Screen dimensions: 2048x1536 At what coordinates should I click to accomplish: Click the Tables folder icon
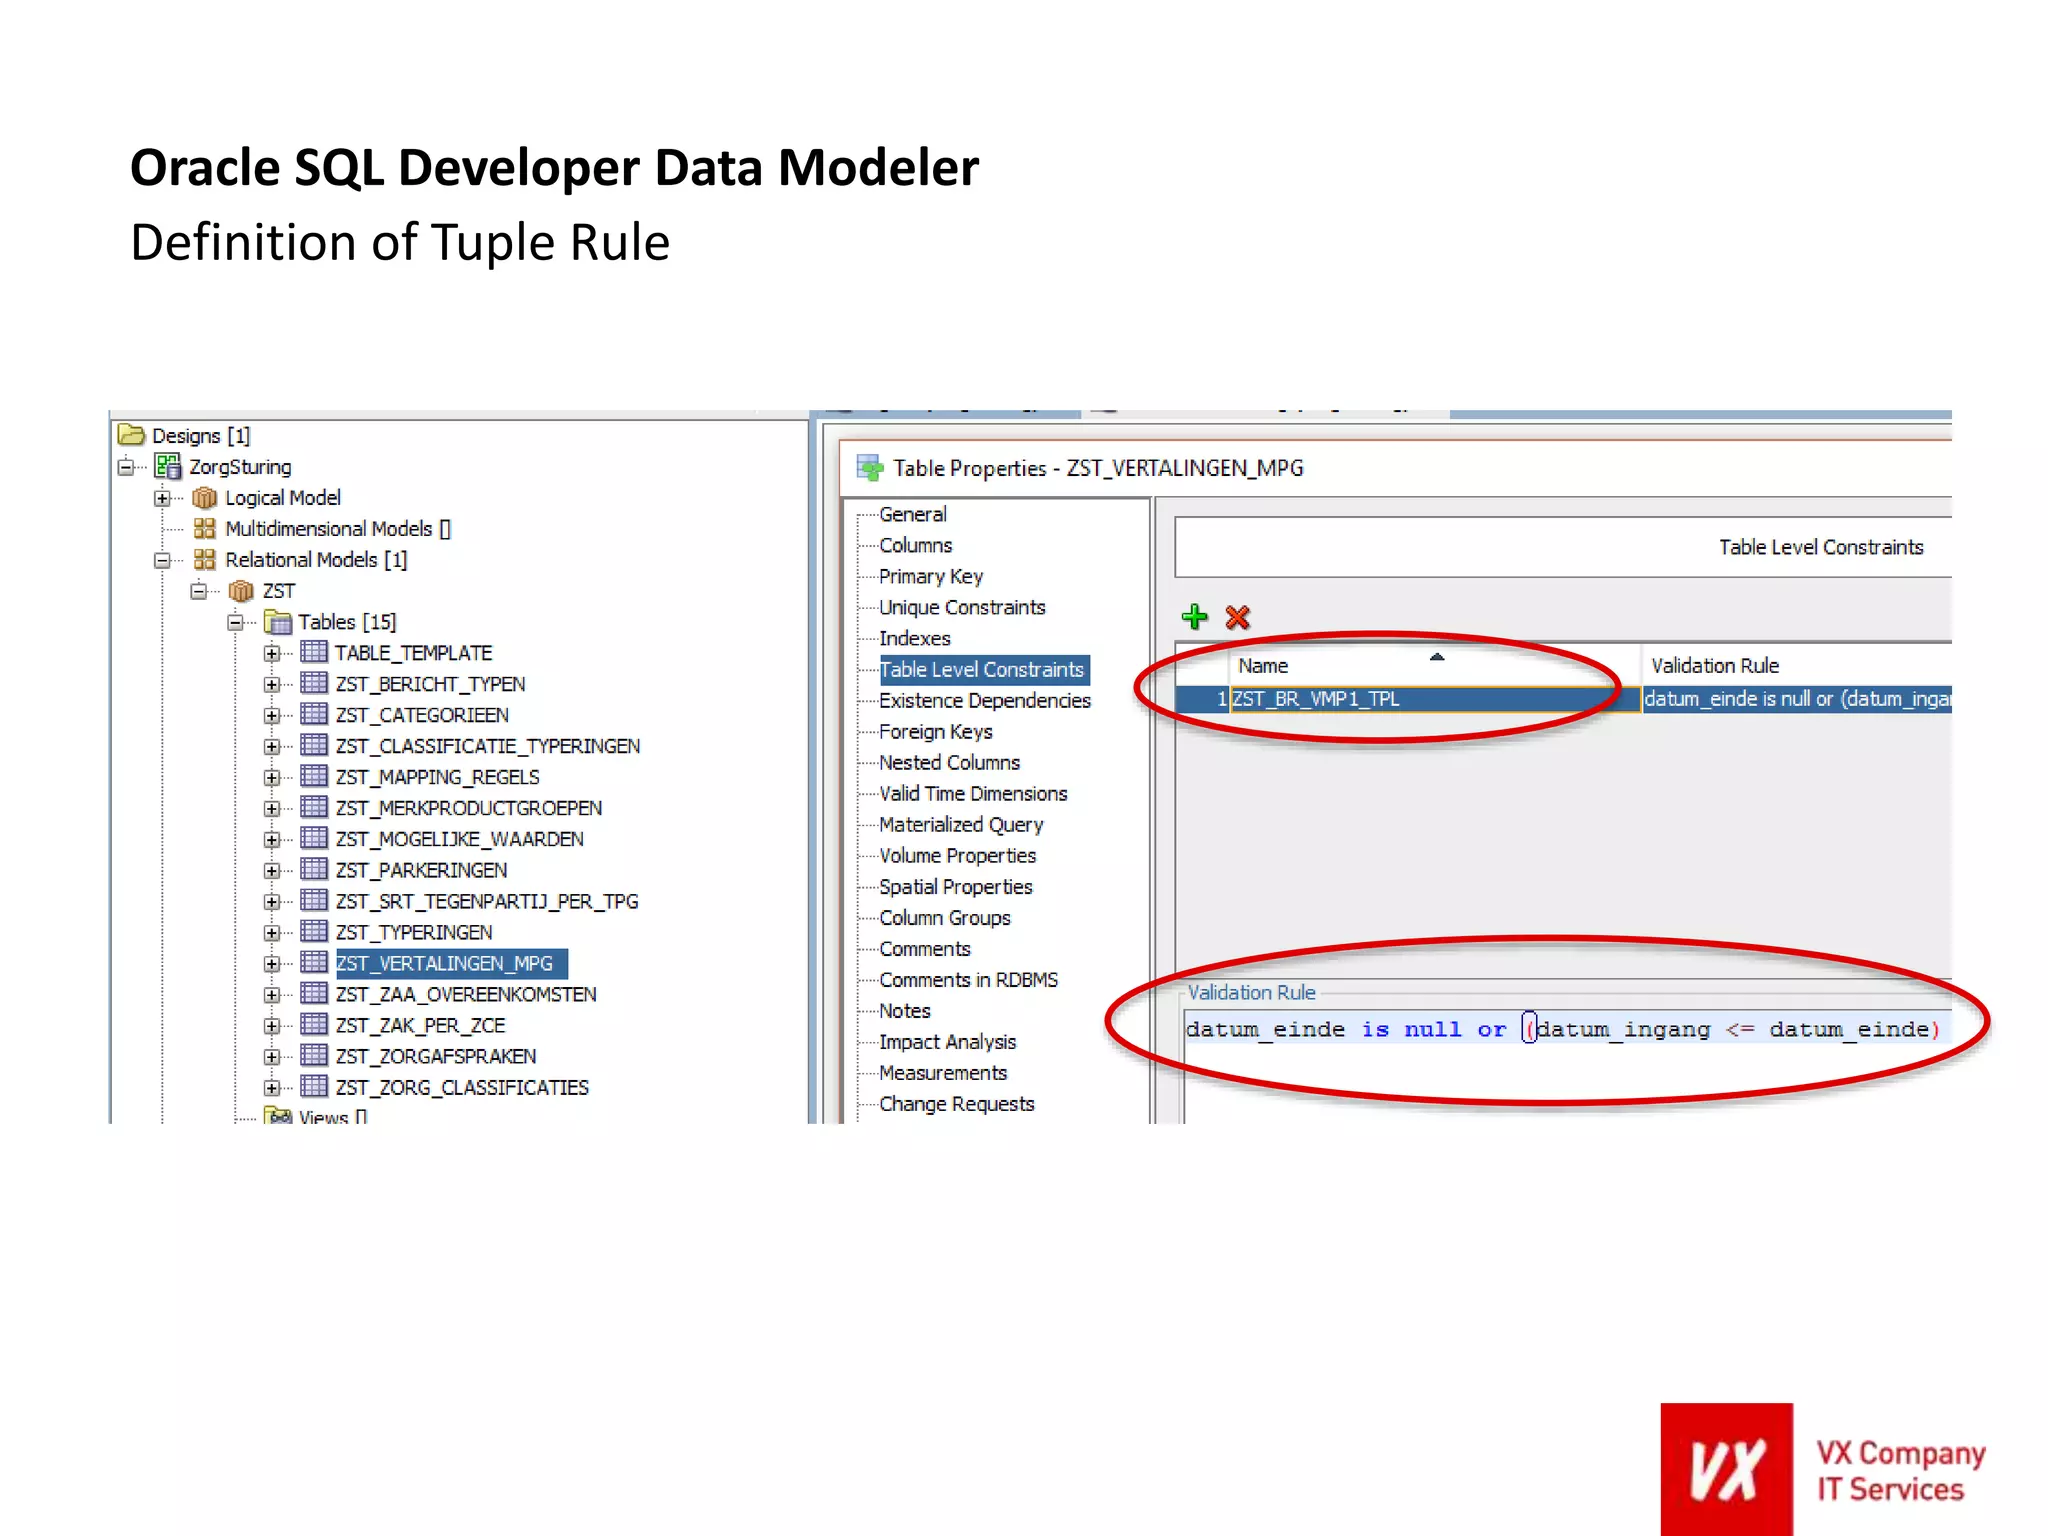point(278,622)
